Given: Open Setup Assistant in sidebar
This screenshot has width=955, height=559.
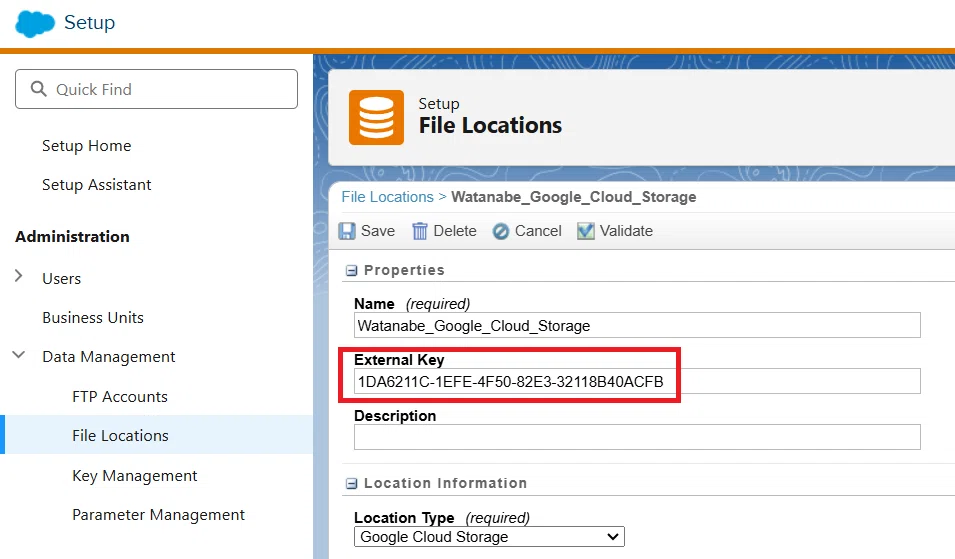Looking at the screenshot, I should (96, 185).
